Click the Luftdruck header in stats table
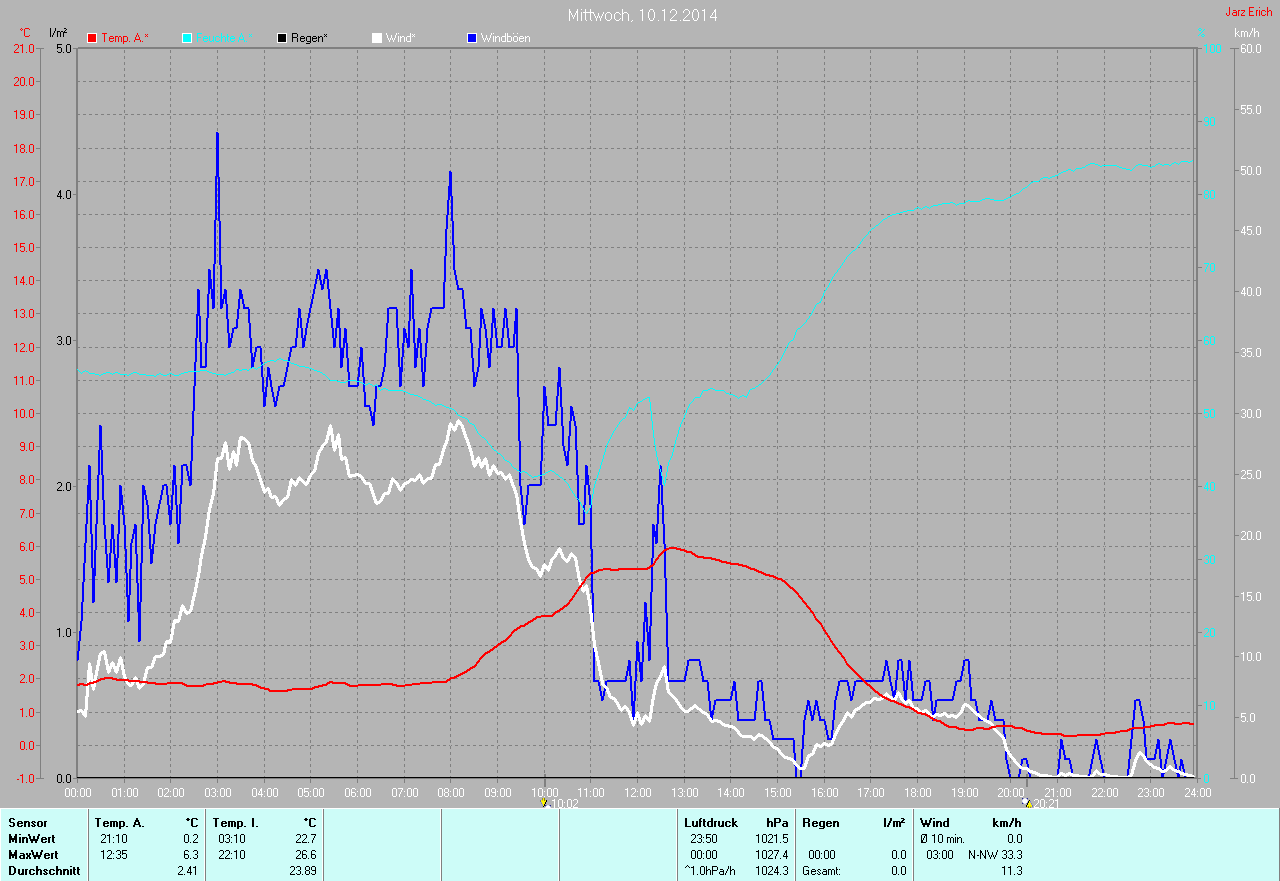Image resolution: width=1280 pixels, height=881 pixels. click(x=710, y=823)
